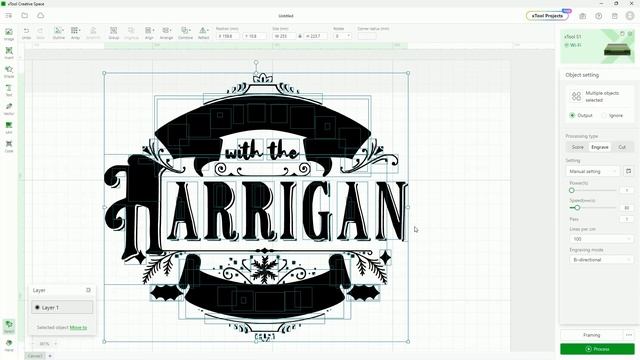The image size is (640, 360).
Task: Select the Vector pen tool
Action: [9, 109]
